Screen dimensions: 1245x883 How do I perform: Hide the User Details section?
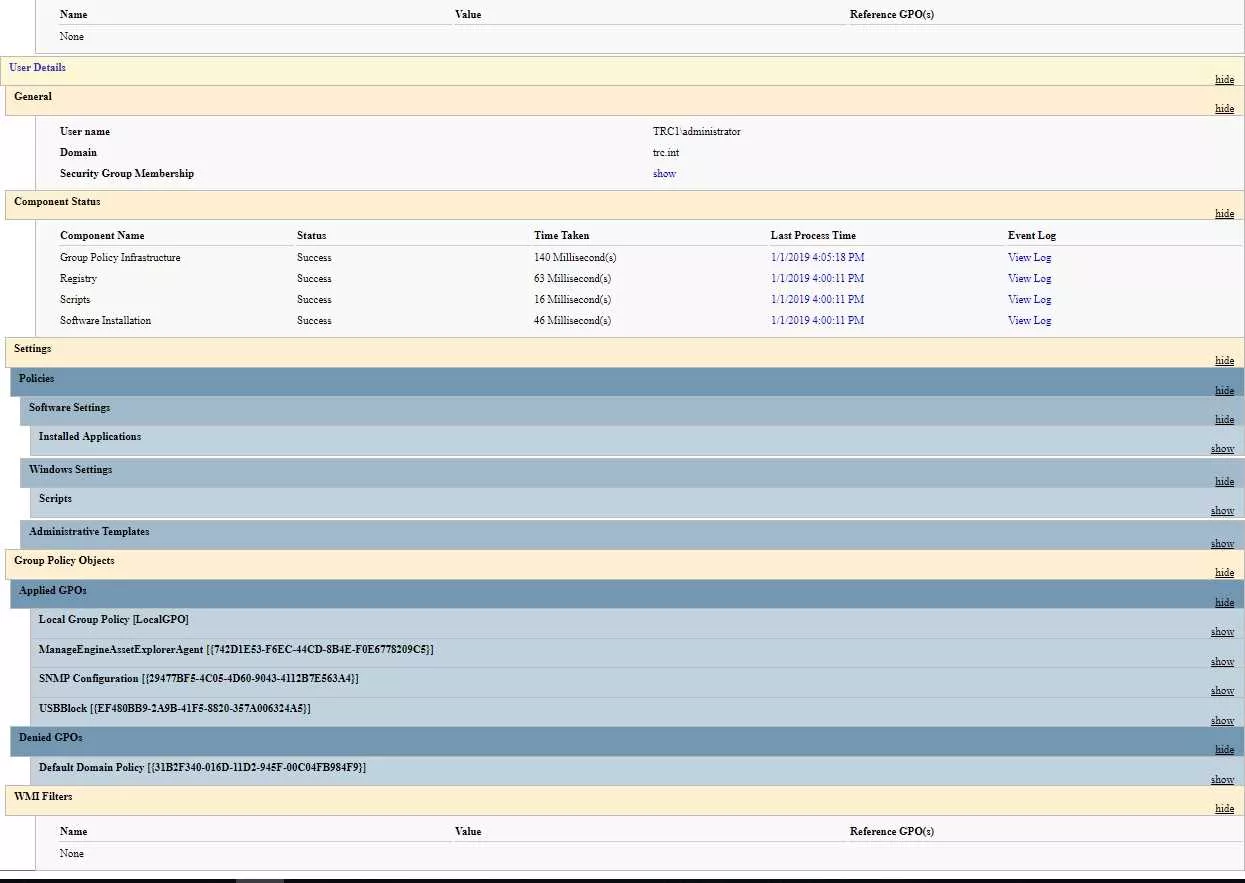(x=1224, y=80)
